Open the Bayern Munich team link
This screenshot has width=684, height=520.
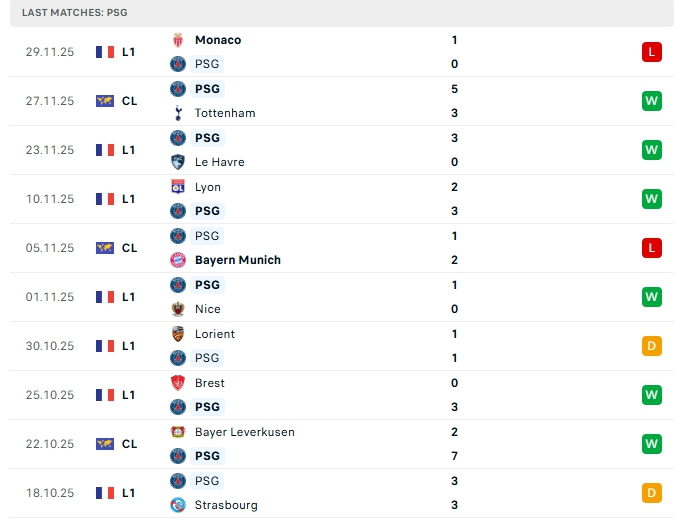pos(237,260)
